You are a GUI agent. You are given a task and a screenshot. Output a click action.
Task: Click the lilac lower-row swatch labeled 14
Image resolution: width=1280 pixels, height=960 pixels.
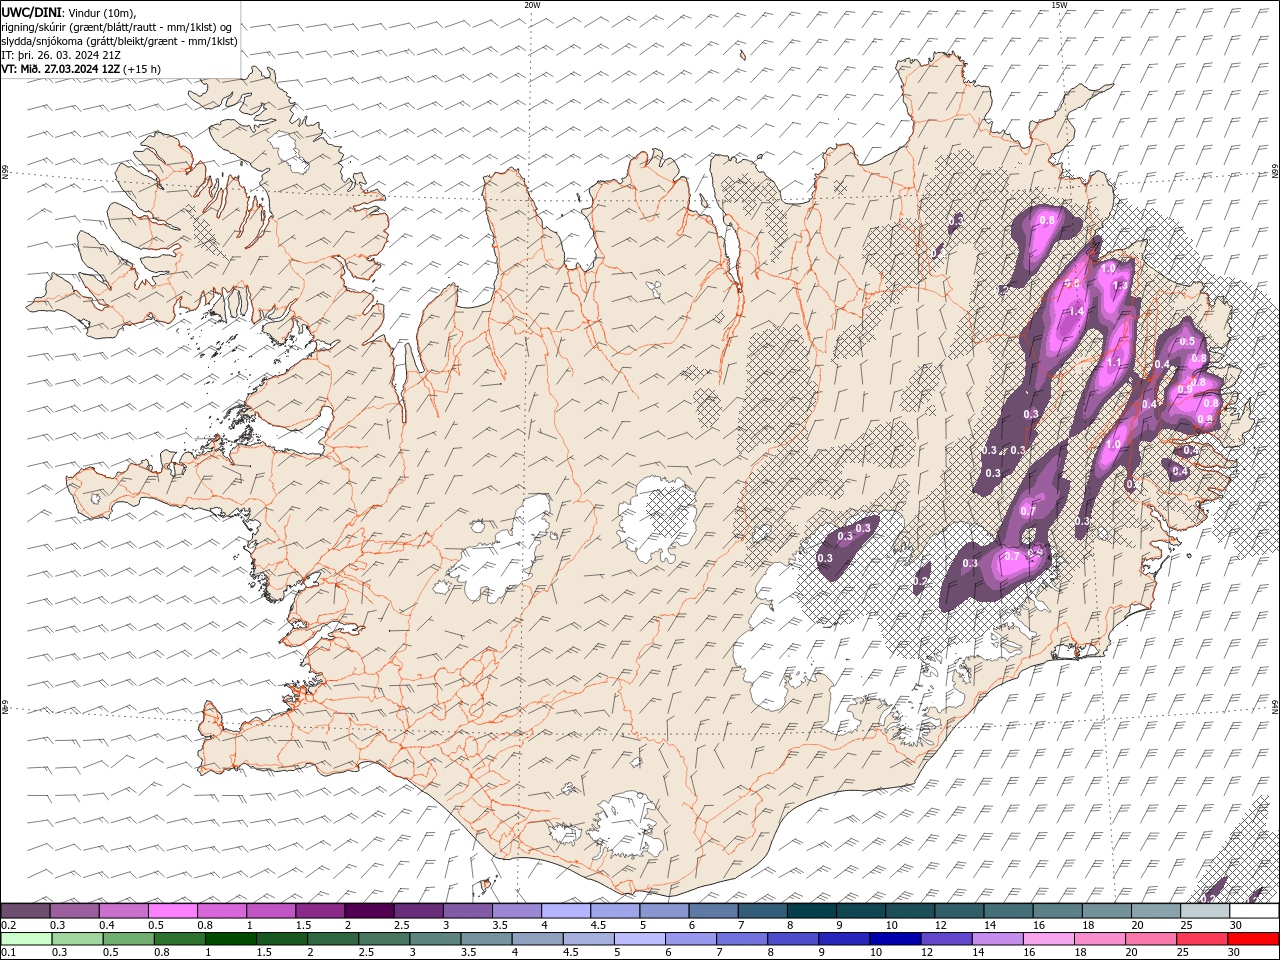(x=997, y=939)
